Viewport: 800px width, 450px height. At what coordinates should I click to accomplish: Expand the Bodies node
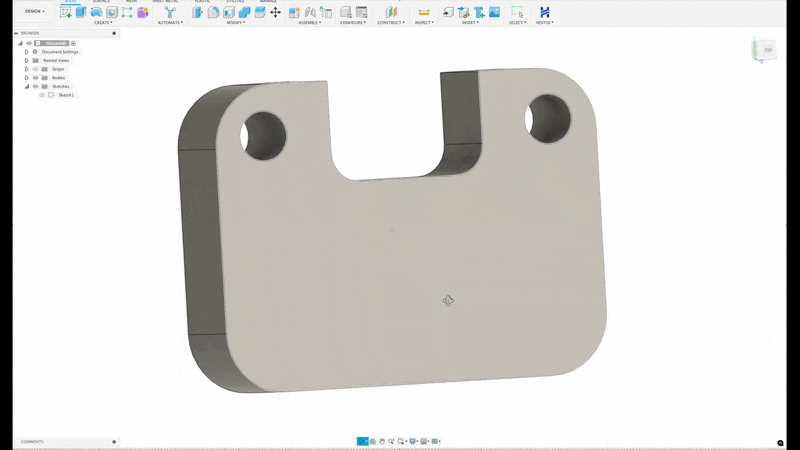click(27, 78)
